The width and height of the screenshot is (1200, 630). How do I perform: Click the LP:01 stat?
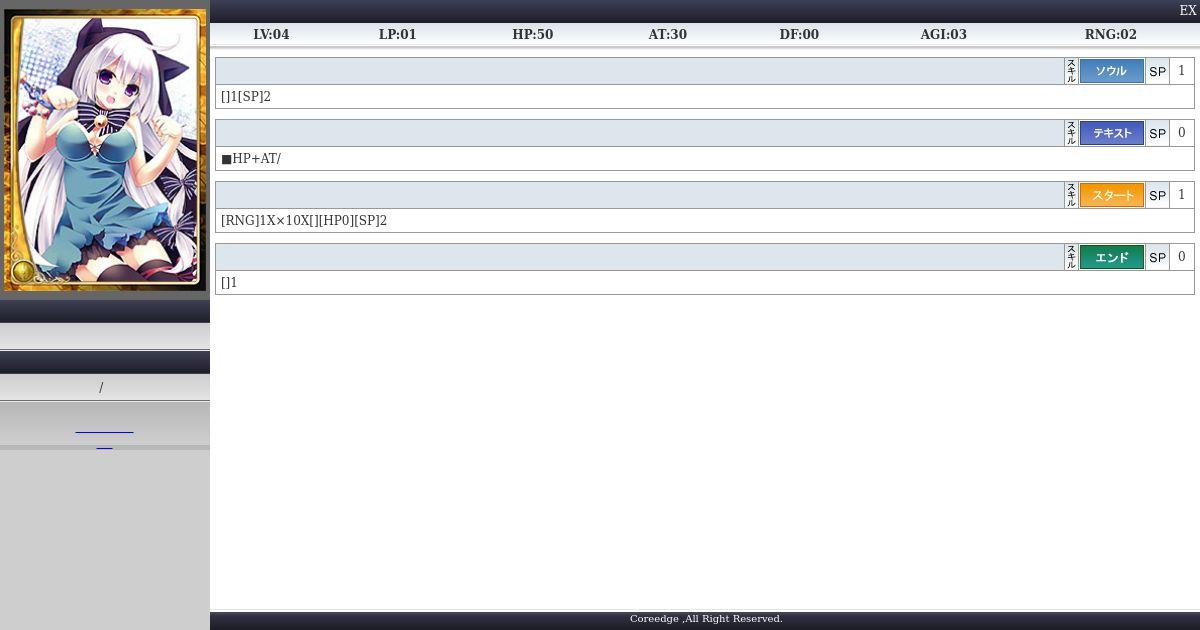[397, 34]
